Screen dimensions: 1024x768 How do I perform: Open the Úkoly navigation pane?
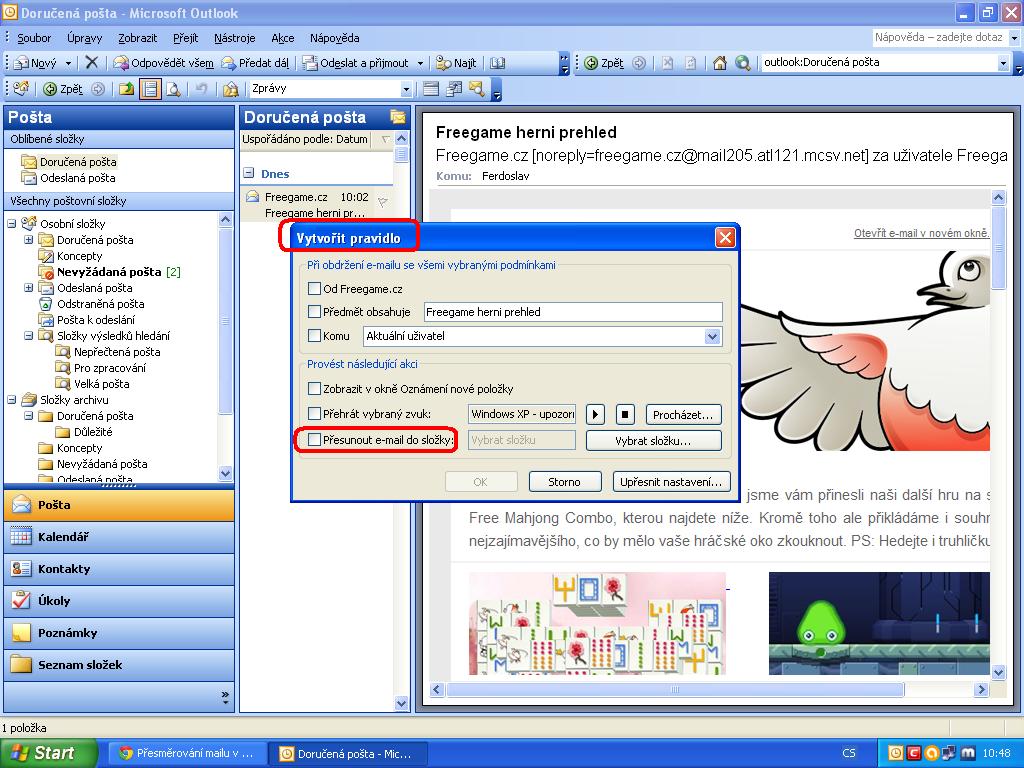point(119,601)
